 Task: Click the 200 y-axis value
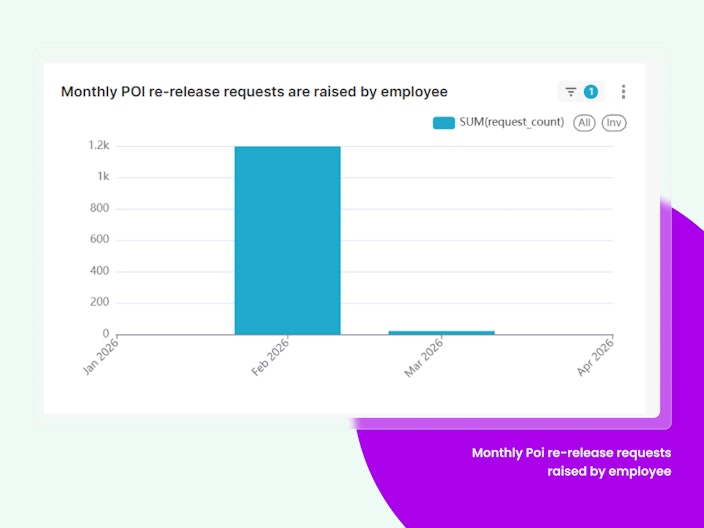pyautogui.click(x=99, y=302)
